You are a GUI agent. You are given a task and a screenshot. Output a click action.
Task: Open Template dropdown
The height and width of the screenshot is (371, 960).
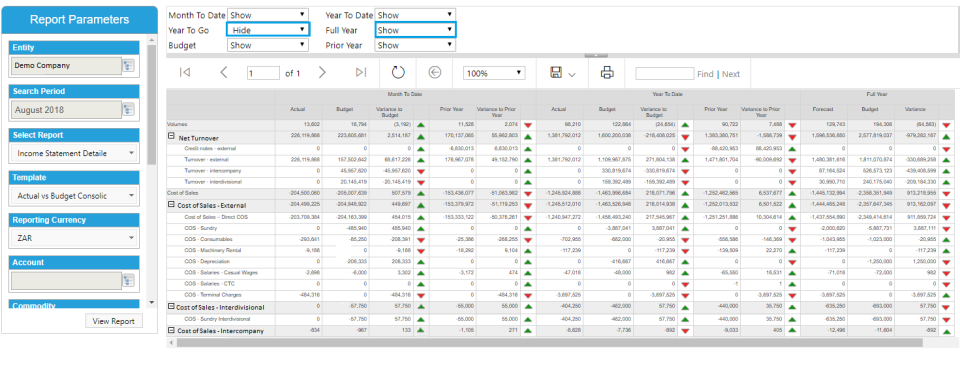tap(75, 196)
